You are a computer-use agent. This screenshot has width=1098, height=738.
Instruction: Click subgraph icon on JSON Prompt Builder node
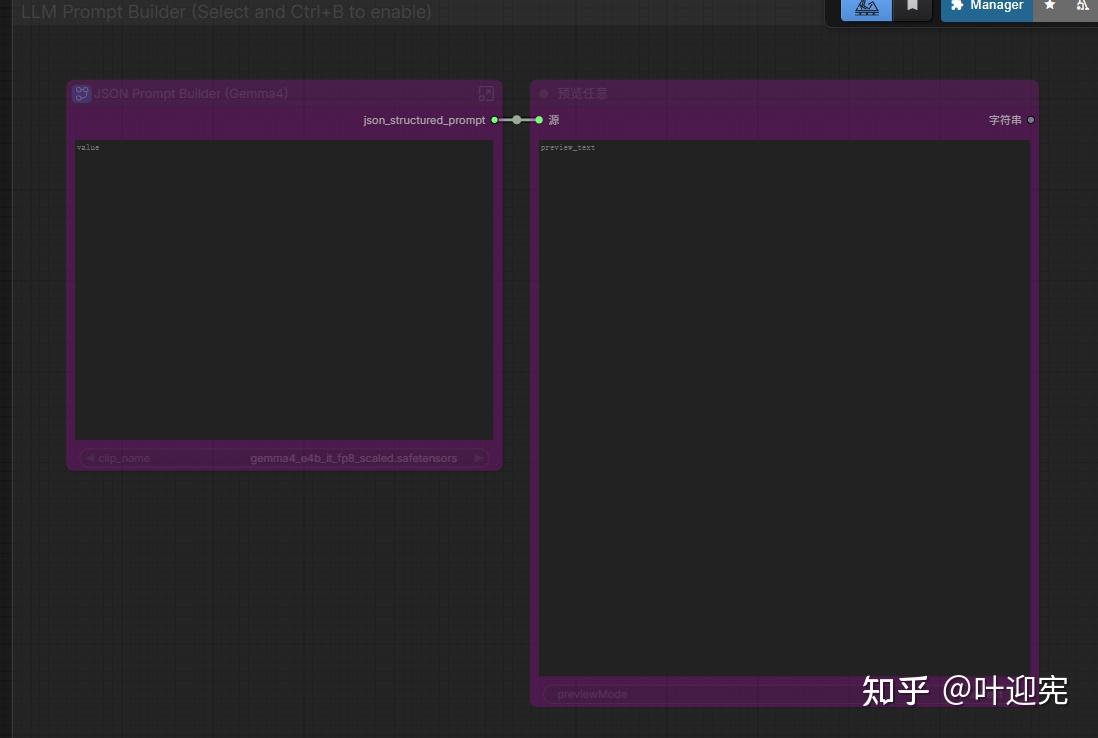tap(82, 93)
